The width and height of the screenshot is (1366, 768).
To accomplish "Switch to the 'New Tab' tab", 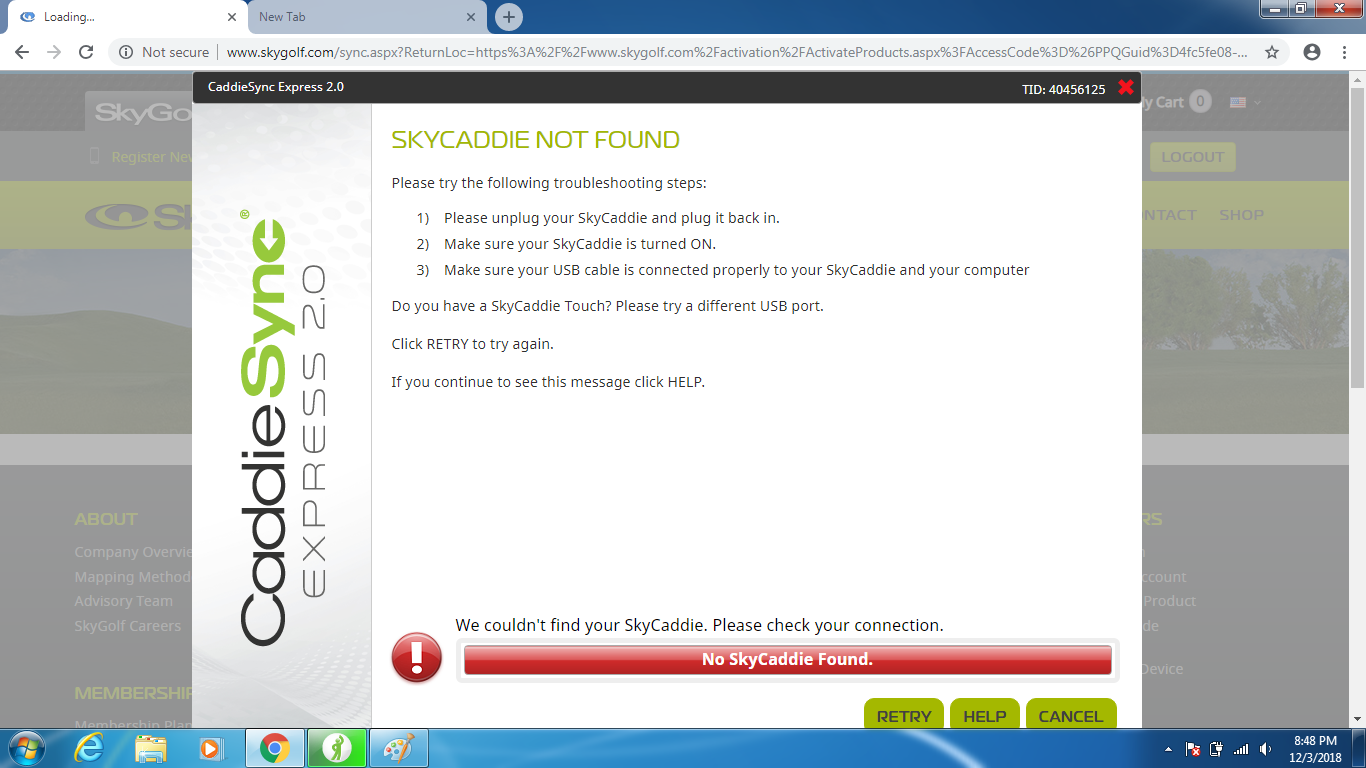I will [368, 17].
